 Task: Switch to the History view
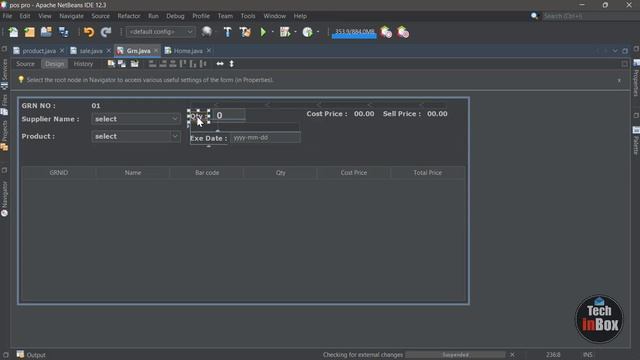point(83,64)
